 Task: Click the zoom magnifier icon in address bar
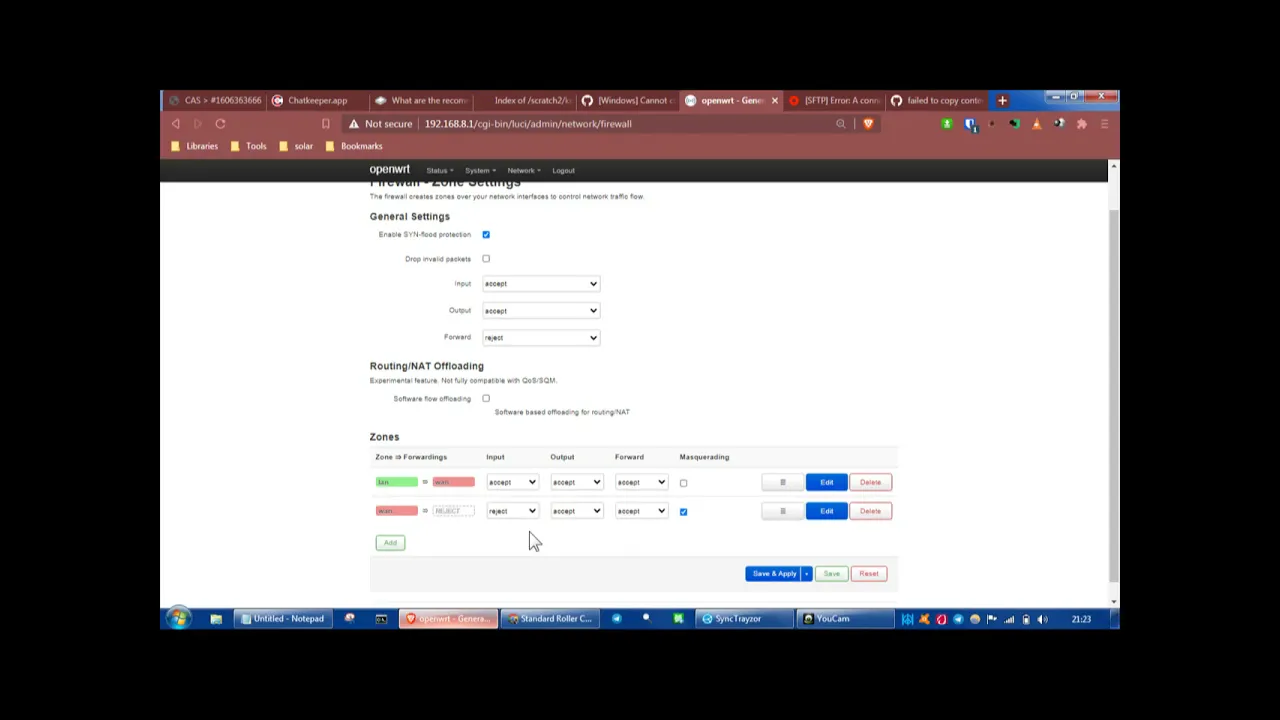[x=841, y=124]
